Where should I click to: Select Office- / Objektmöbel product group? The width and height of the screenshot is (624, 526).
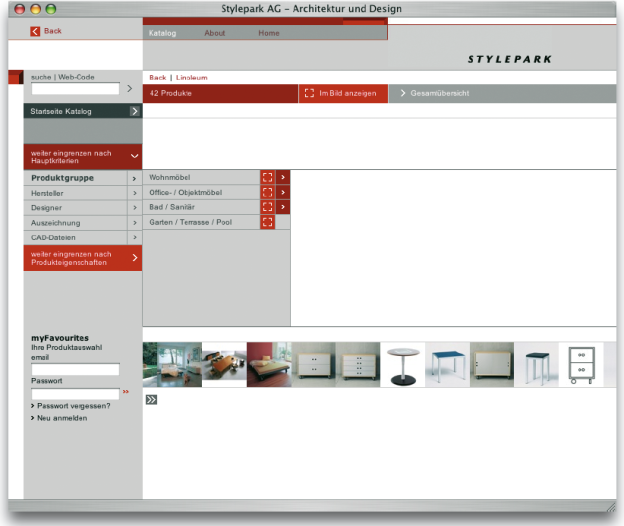[185, 193]
